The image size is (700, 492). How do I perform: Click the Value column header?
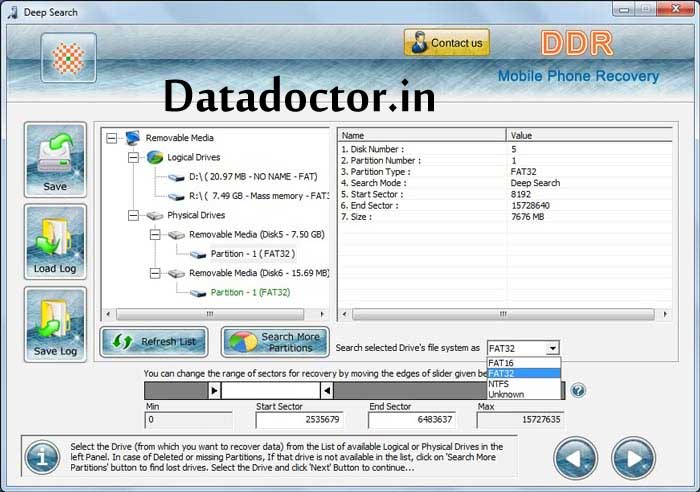point(589,135)
